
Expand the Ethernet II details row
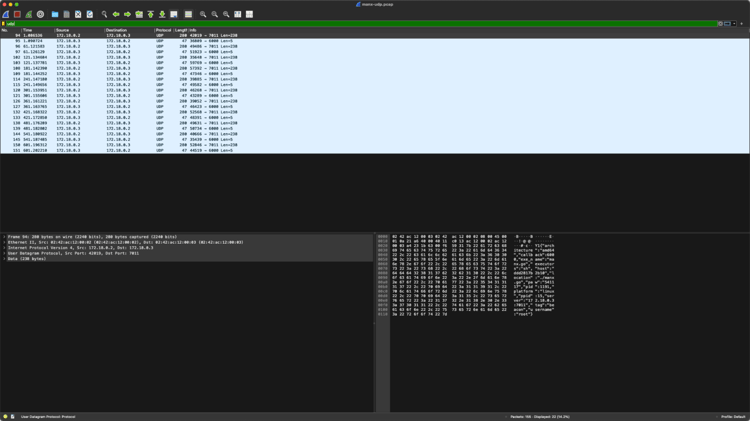[4, 242]
